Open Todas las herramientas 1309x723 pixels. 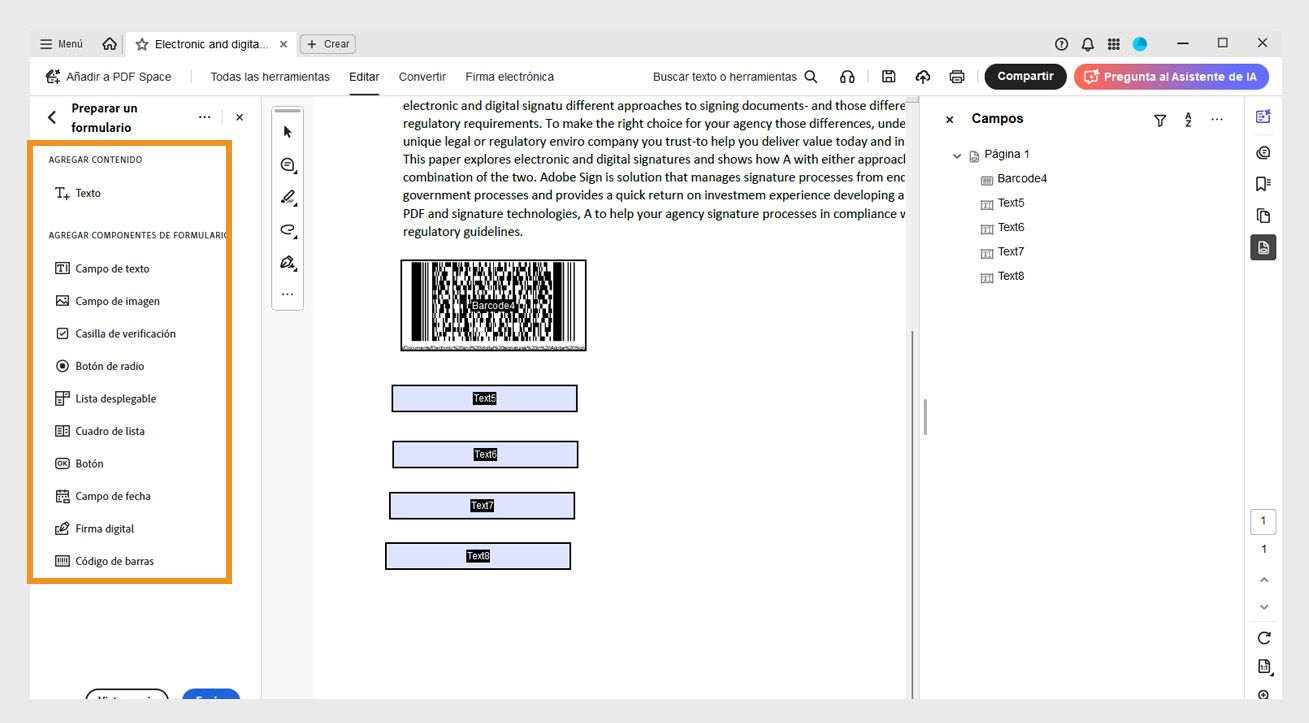[x=270, y=77]
